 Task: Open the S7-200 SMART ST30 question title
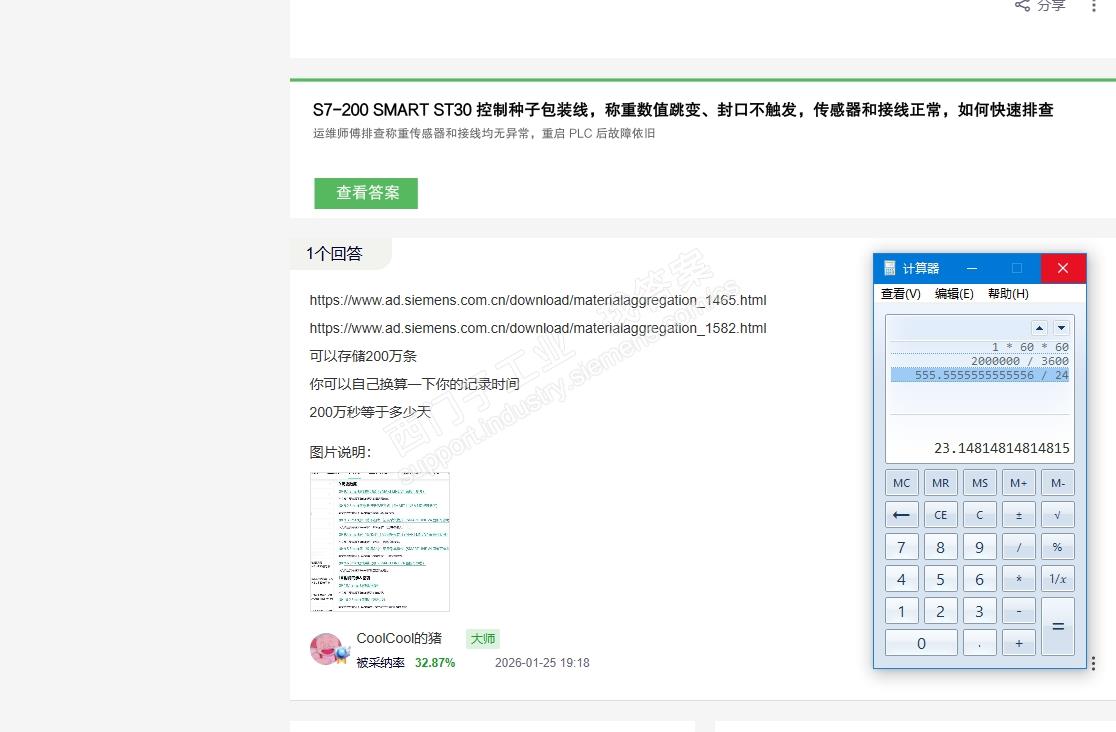coord(683,110)
